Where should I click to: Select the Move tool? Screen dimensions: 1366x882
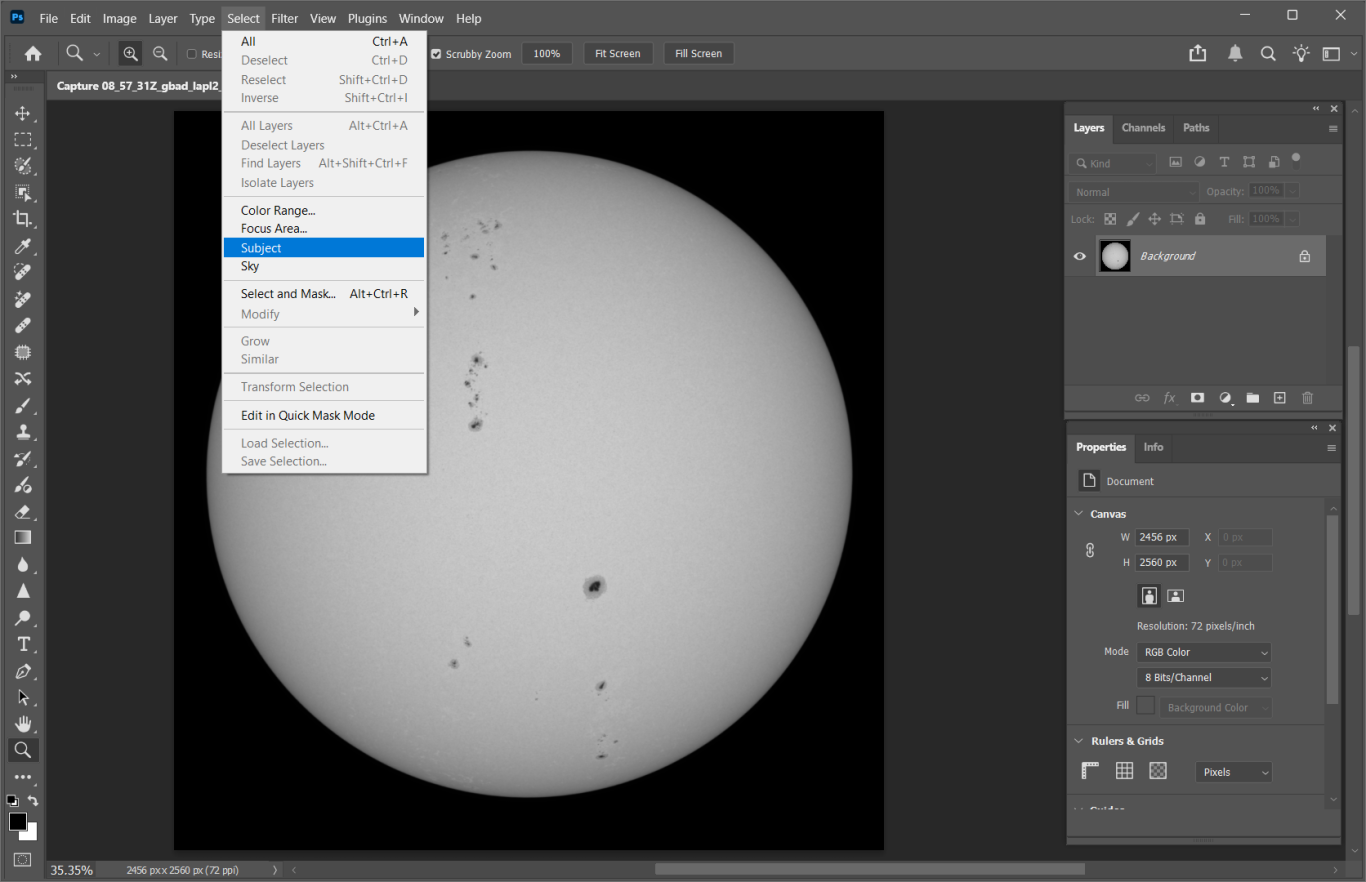(x=23, y=113)
